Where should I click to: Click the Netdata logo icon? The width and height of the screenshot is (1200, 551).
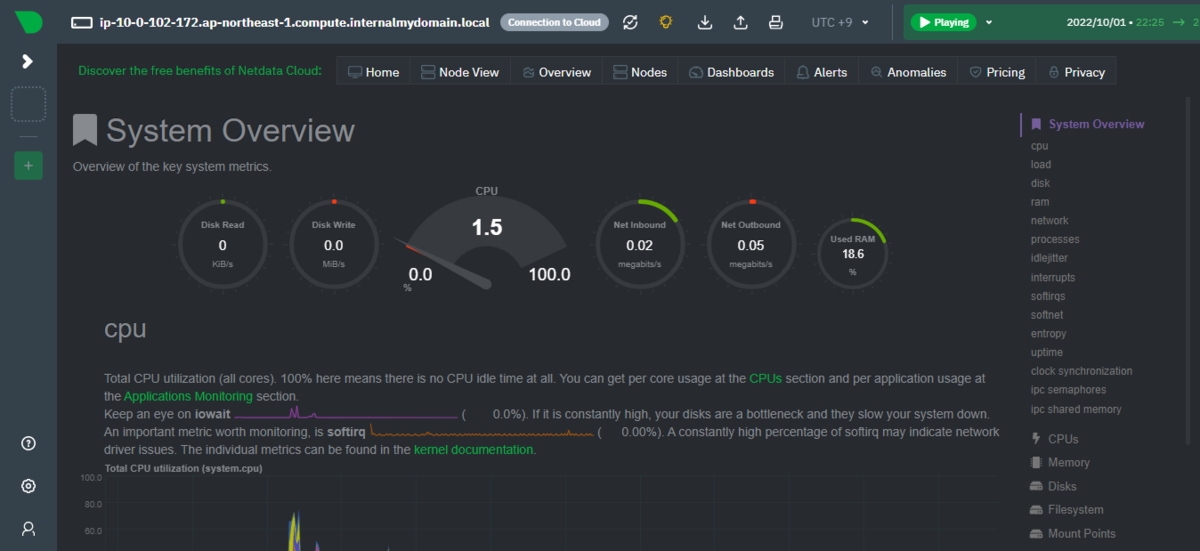point(28,22)
